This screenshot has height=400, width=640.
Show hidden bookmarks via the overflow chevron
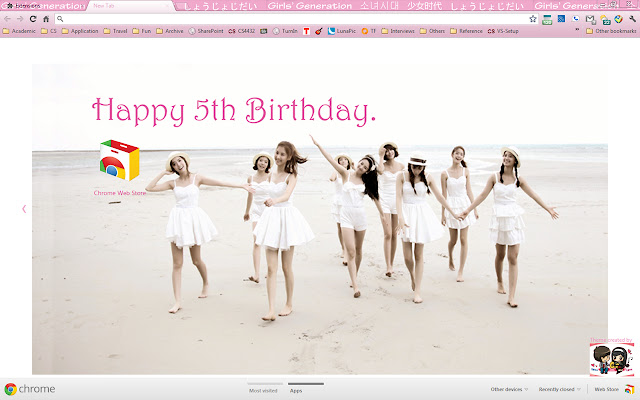(x=577, y=30)
